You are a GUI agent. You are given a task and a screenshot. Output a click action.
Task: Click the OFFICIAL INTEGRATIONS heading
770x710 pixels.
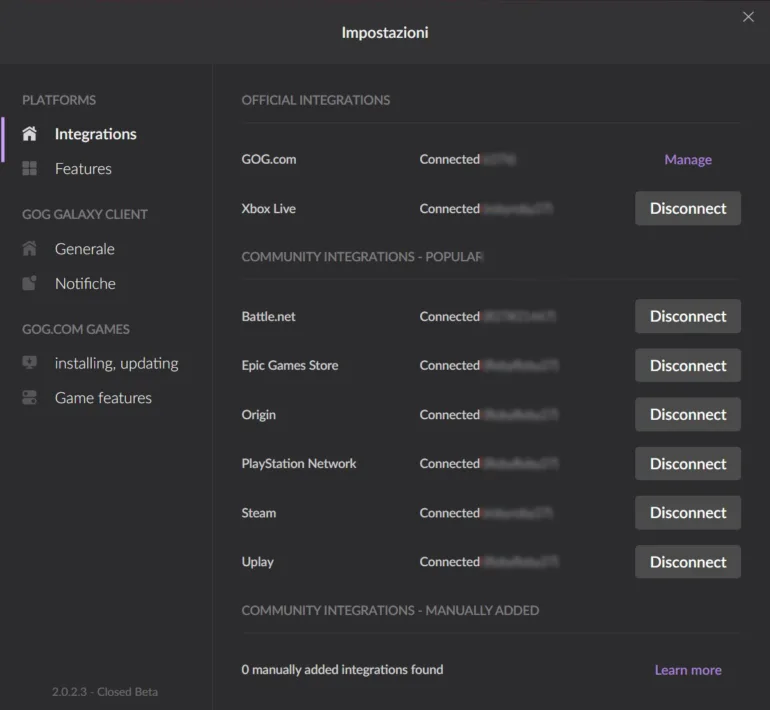click(x=316, y=100)
